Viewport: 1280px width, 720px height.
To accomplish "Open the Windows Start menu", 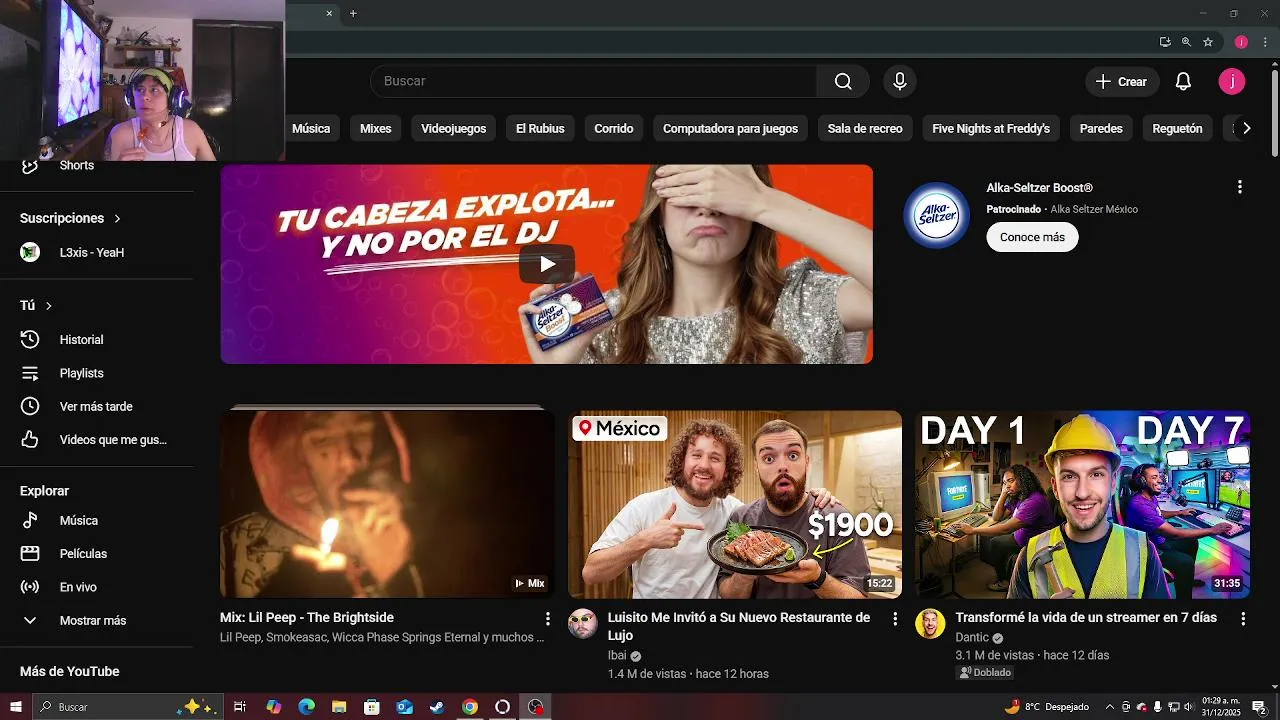I will pos(16,707).
